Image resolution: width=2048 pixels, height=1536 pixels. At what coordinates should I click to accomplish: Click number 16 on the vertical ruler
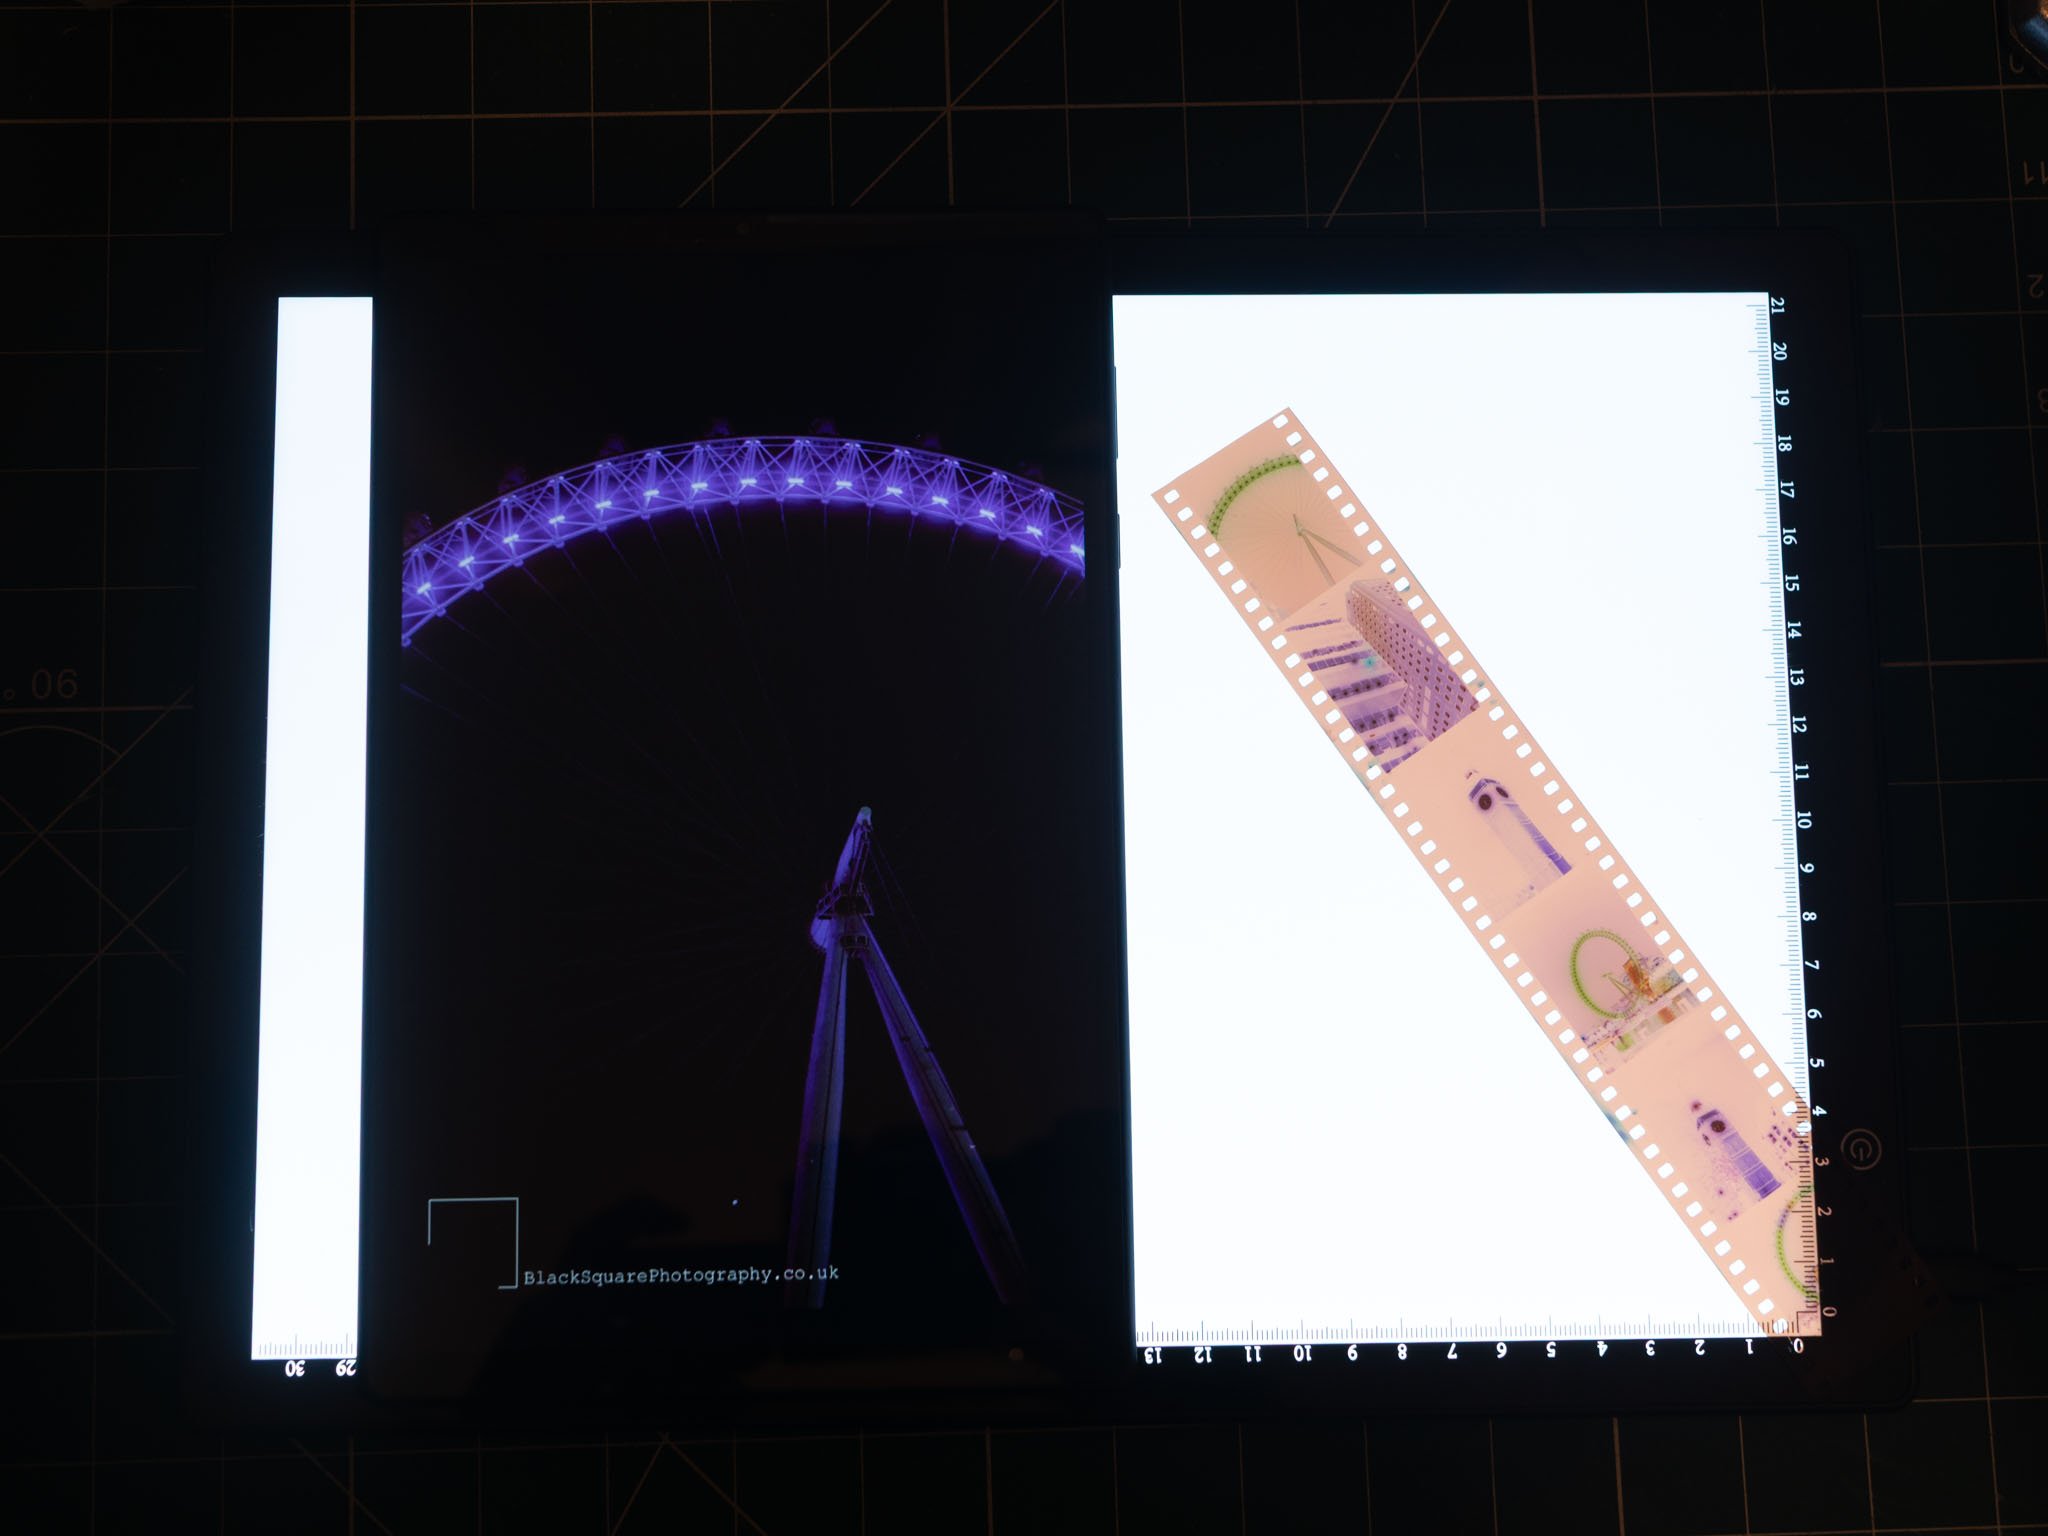pyautogui.click(x=1788, y=537)
